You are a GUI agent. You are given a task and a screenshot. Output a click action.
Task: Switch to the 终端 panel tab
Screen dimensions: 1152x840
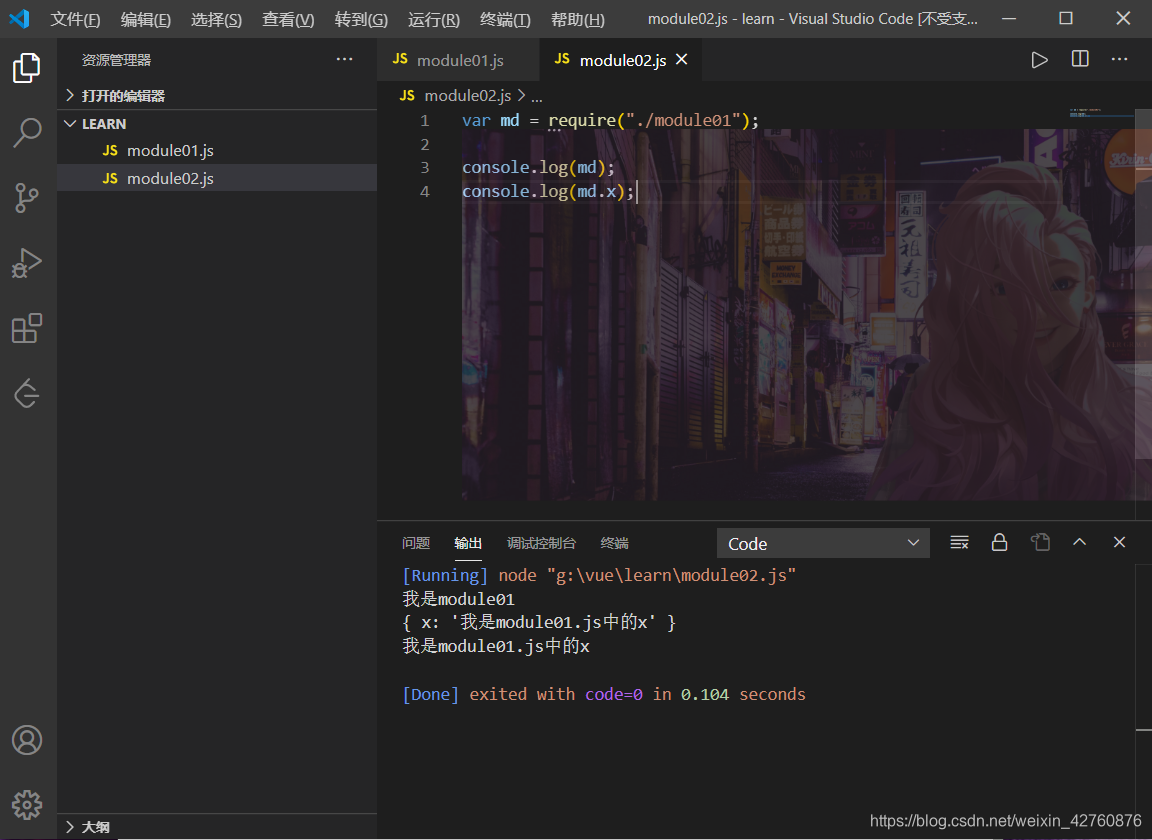tap(614, 543)
